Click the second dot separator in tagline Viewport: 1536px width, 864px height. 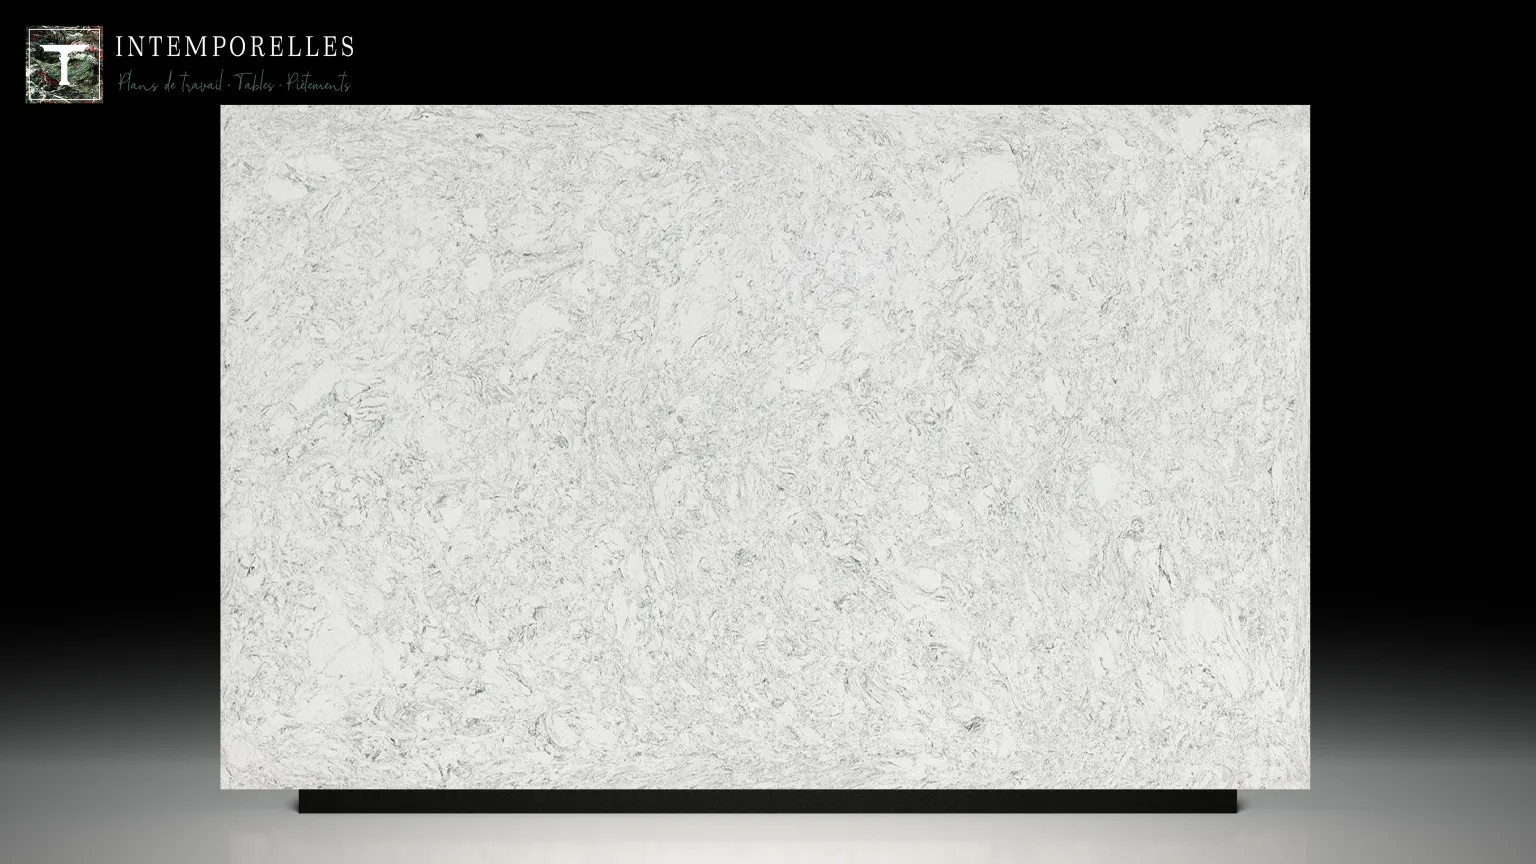point(279,85)
